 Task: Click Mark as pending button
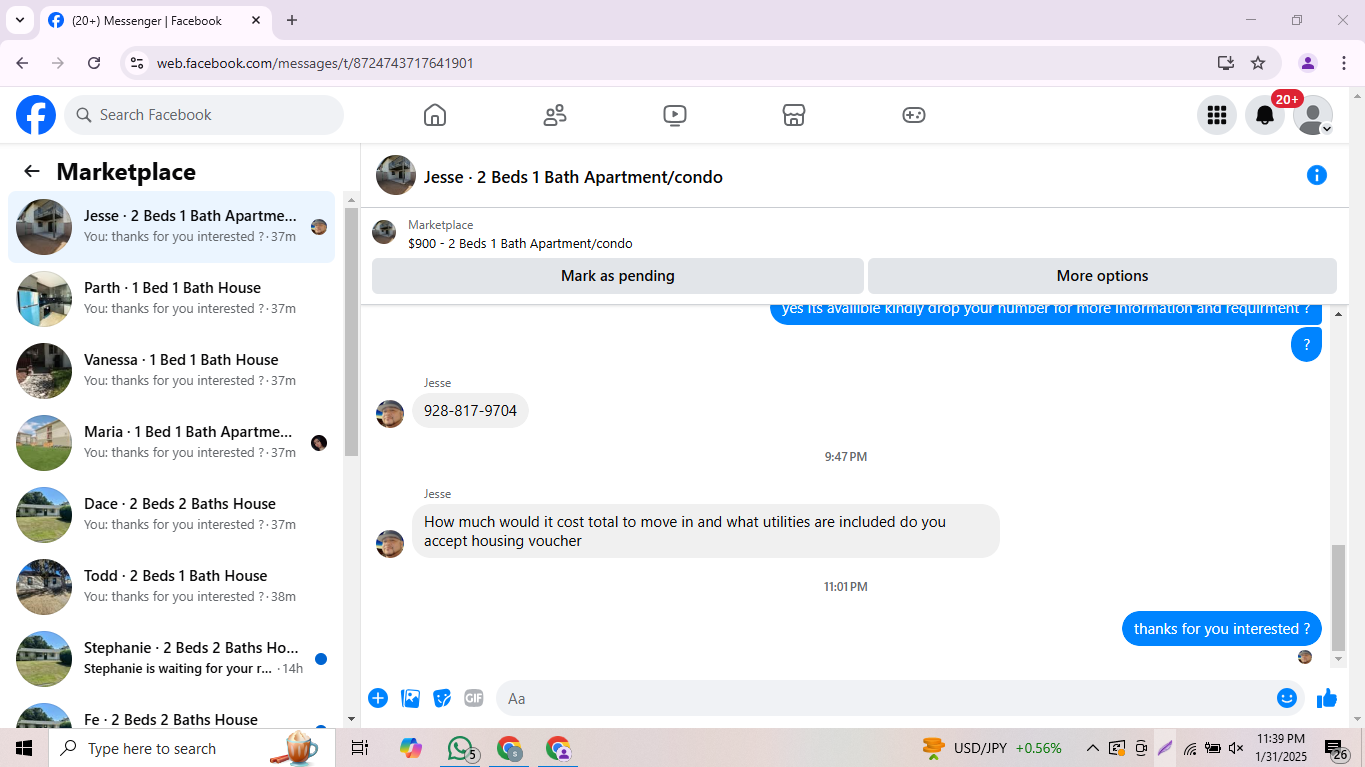click(618, 276)
